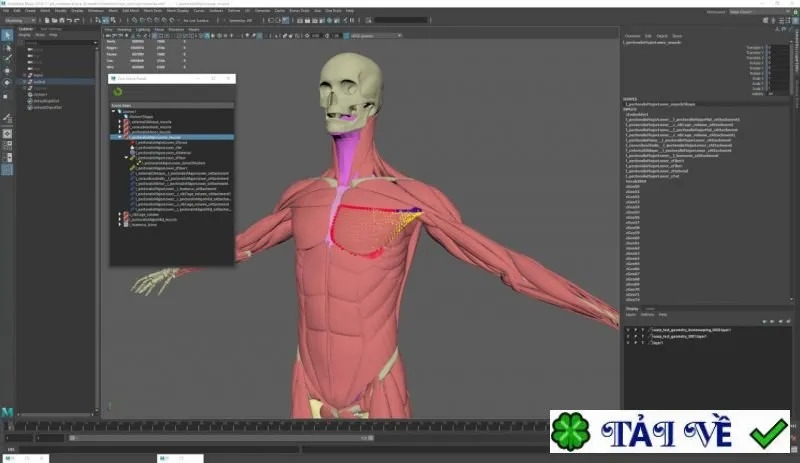Click the range slider bar below timeline
Screen dimensions: 800x463
point(221,437)
